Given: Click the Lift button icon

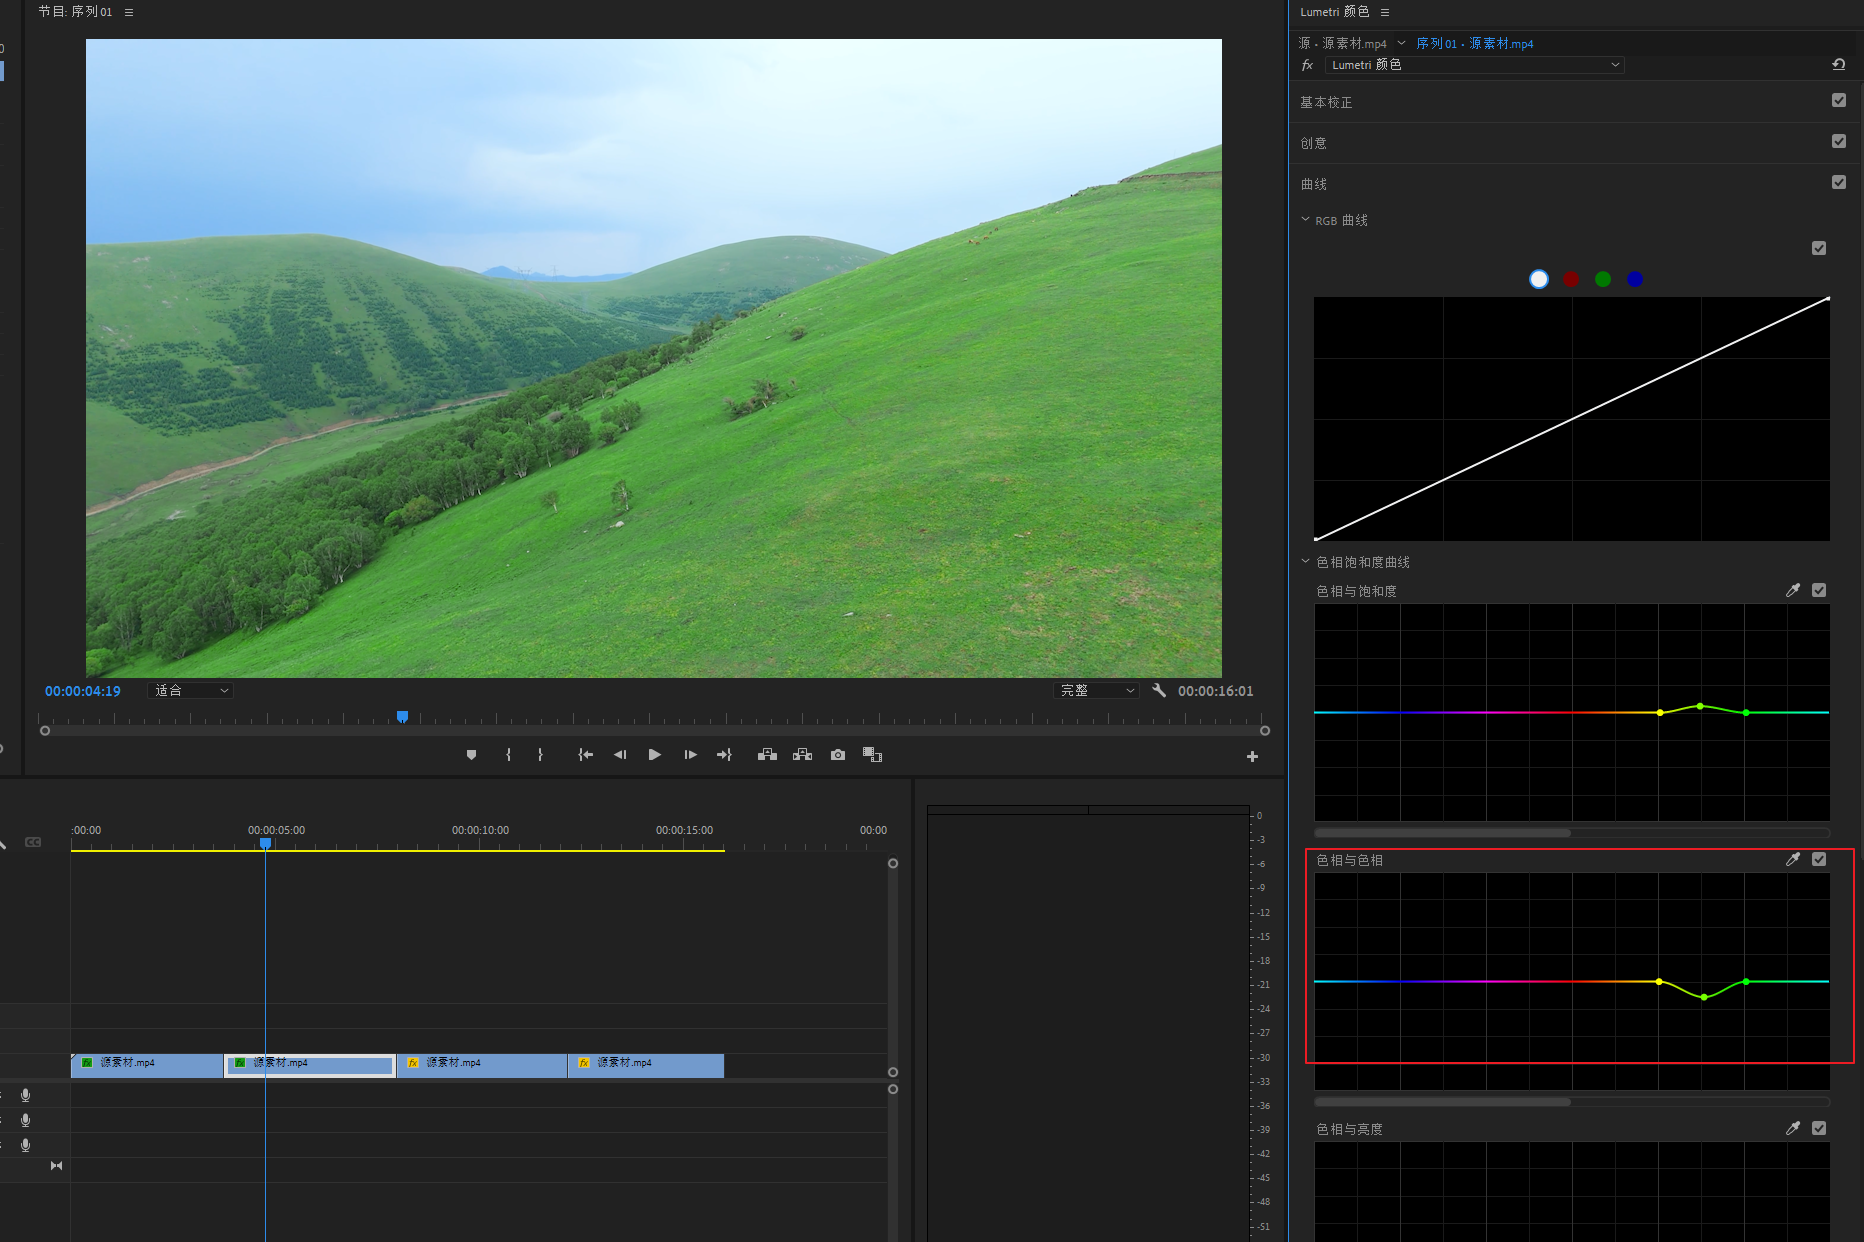Looking at the screenshot, I should 767,755.
